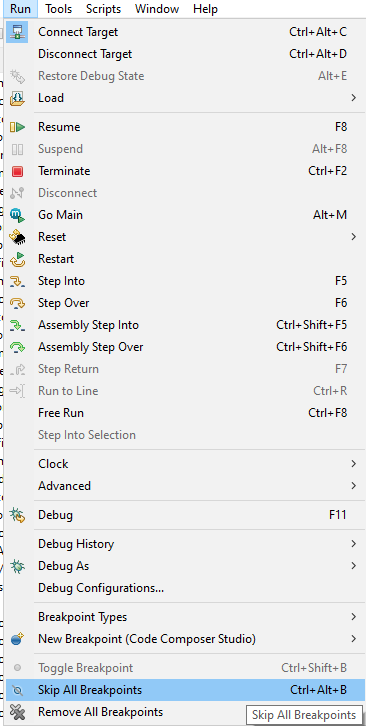366x726 pixels.
Task: Click the Restart icon
Action: coord(18,259)
